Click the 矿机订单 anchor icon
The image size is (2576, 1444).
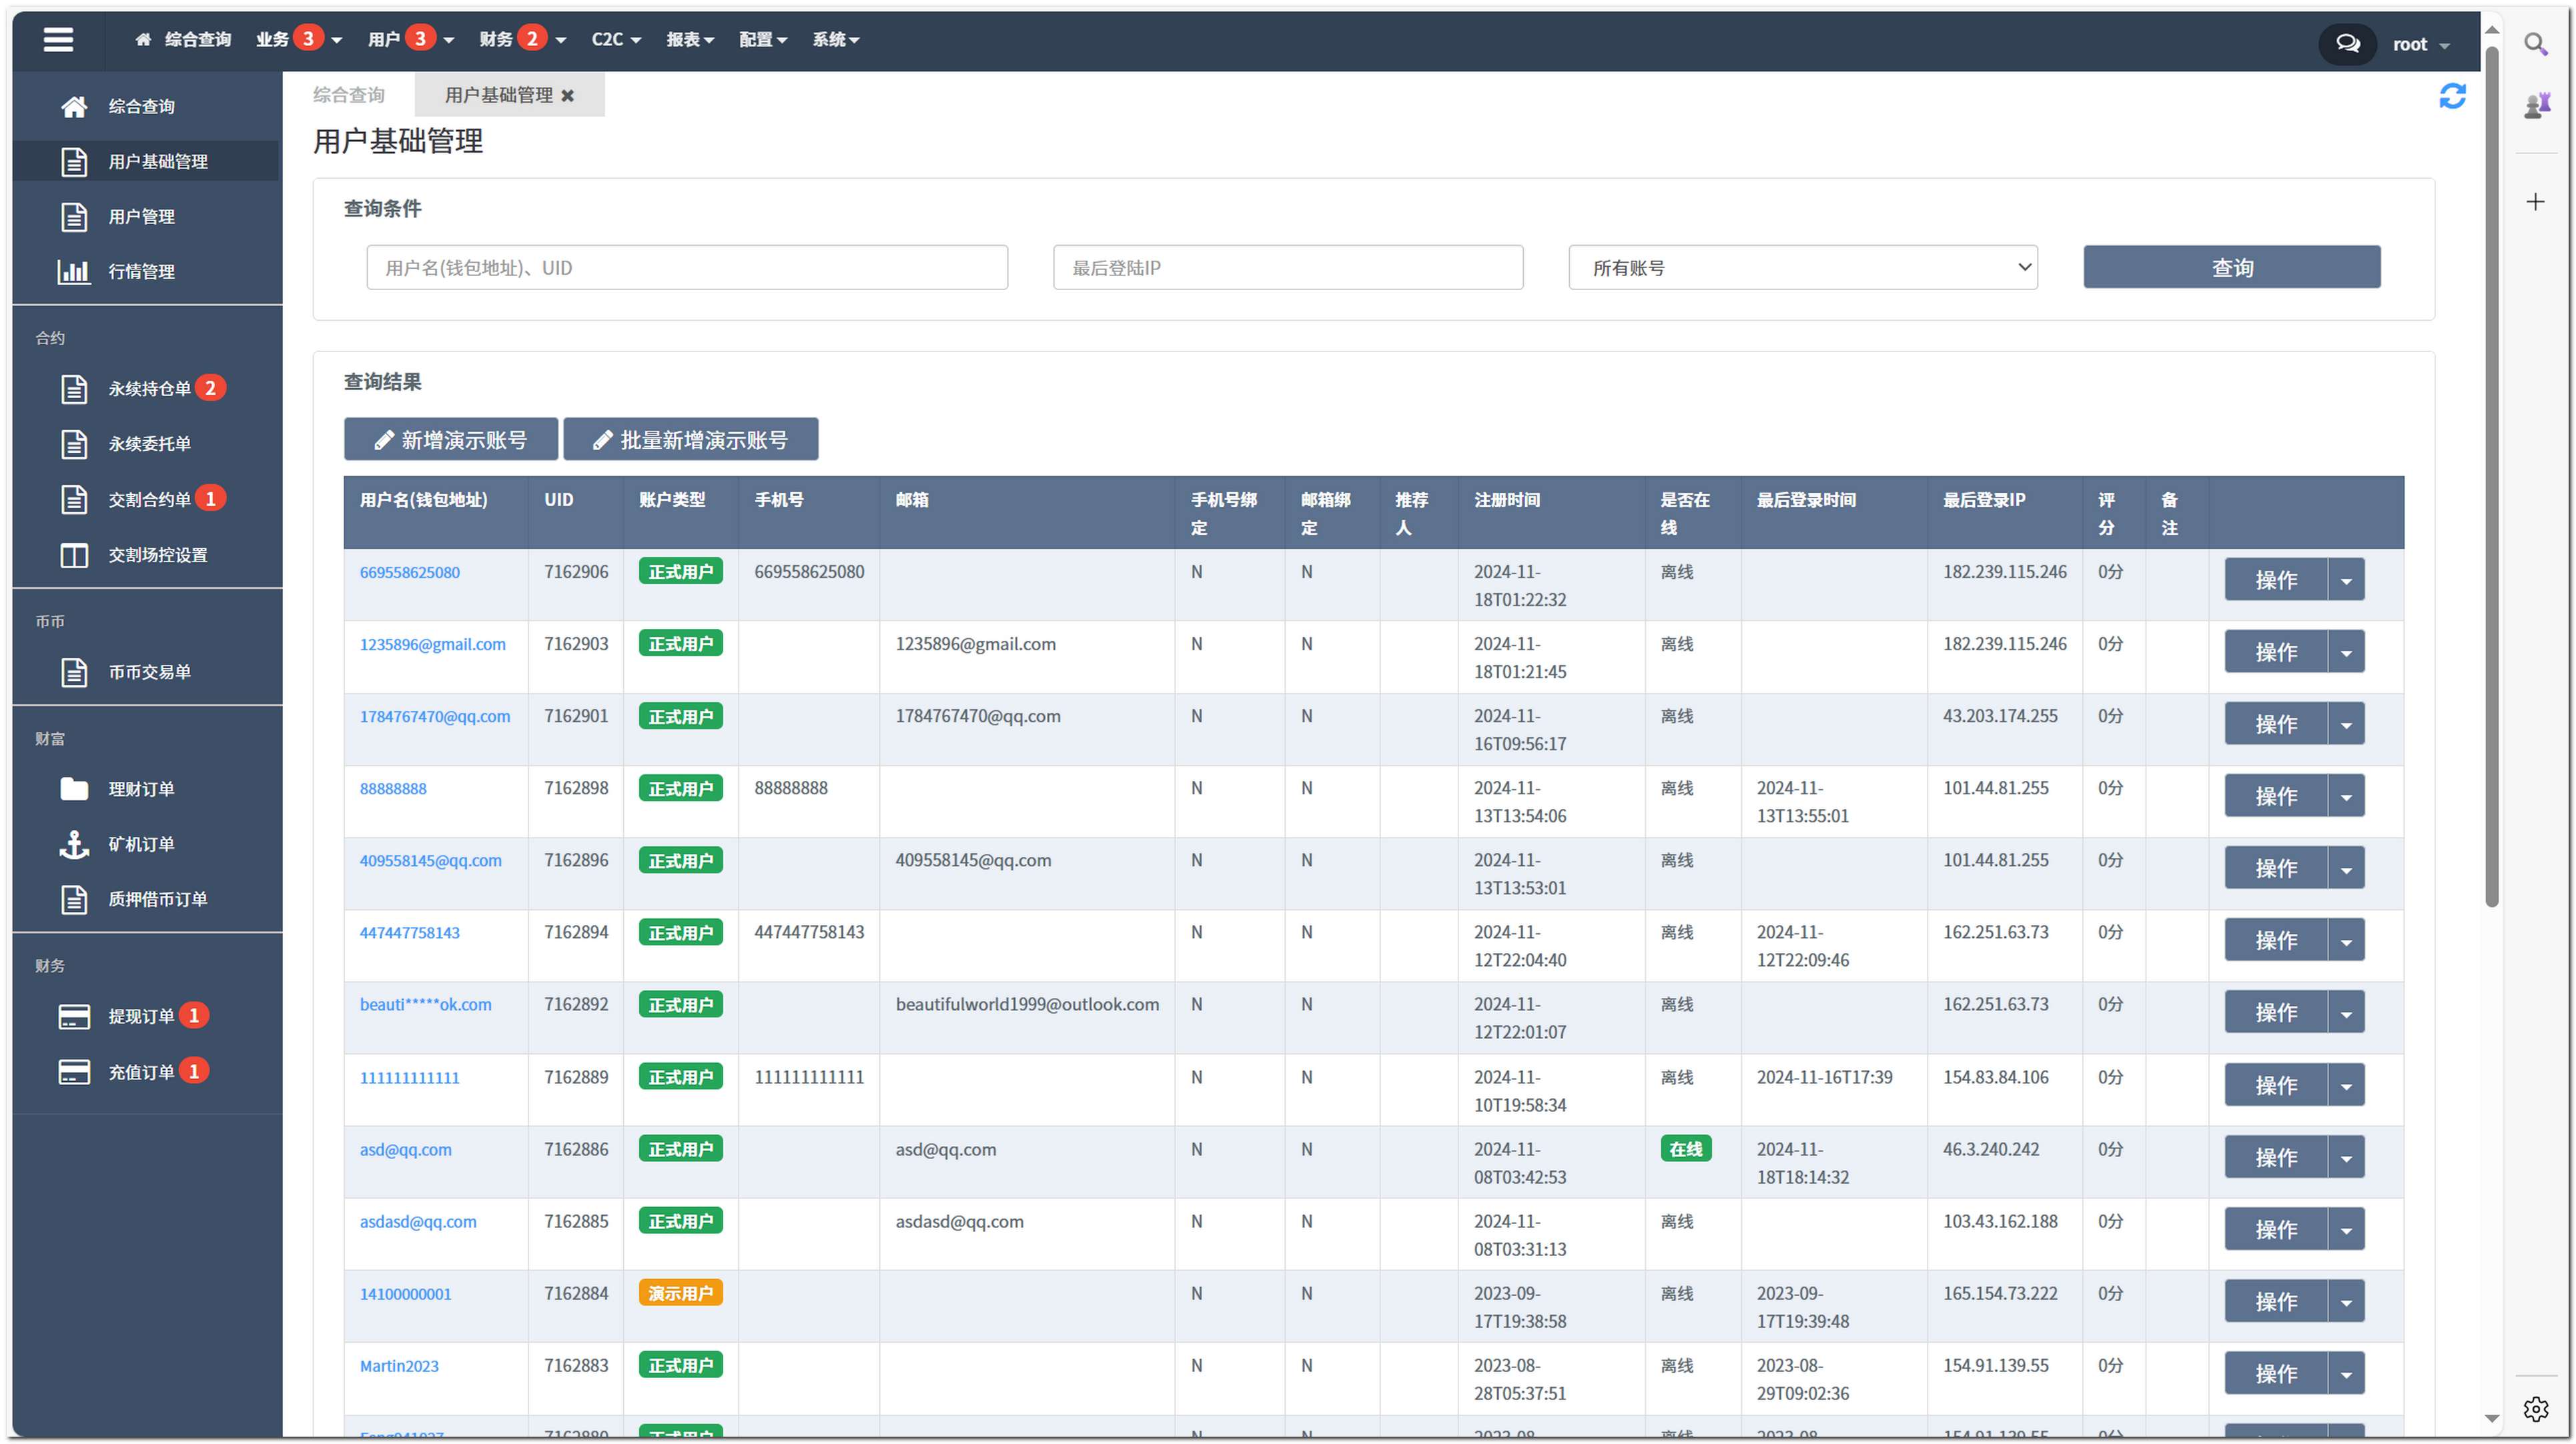tap(74, 844)
